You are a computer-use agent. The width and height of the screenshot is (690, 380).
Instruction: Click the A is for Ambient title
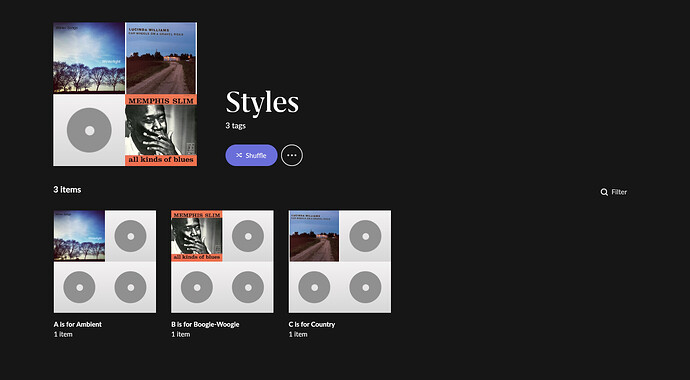pos(78,325)
